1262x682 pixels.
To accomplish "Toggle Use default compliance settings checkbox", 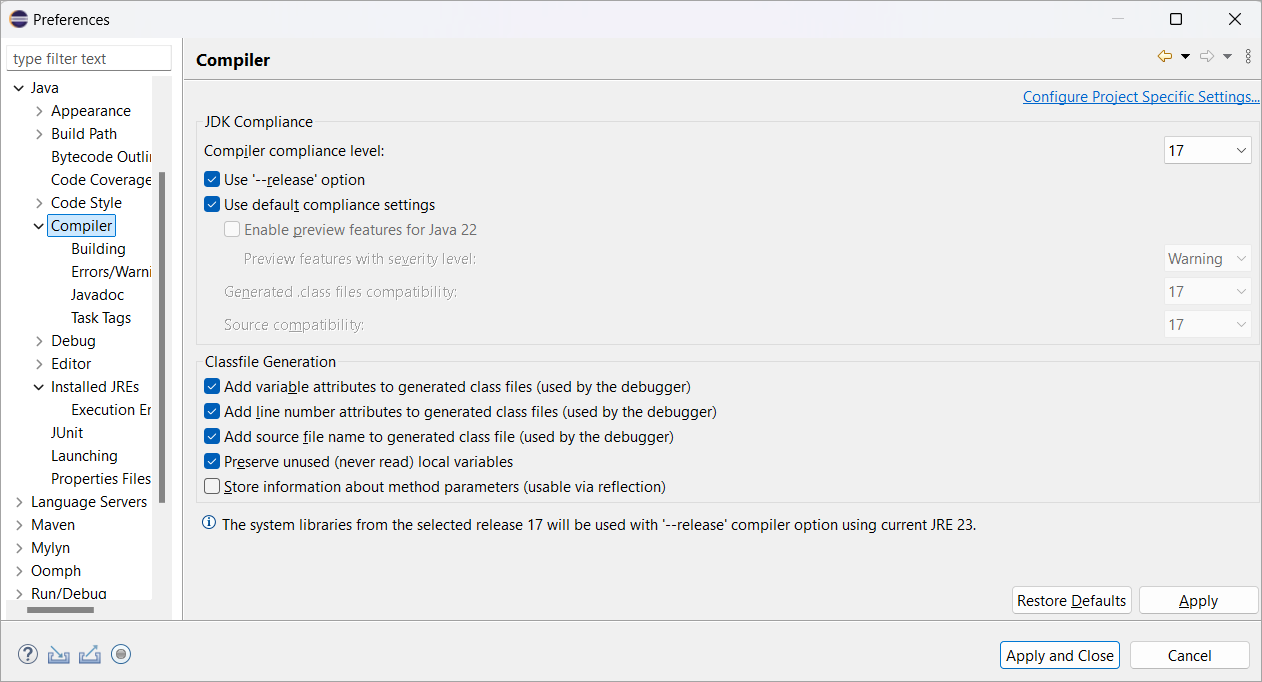I will (x=212, y=205).
